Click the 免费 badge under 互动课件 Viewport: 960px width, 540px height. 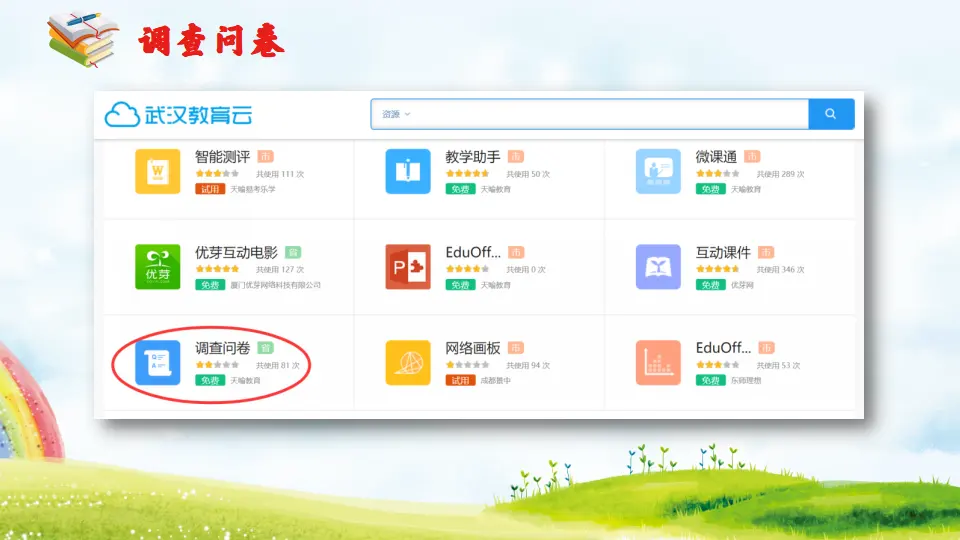pyautogui.click(x=710, y=285)
